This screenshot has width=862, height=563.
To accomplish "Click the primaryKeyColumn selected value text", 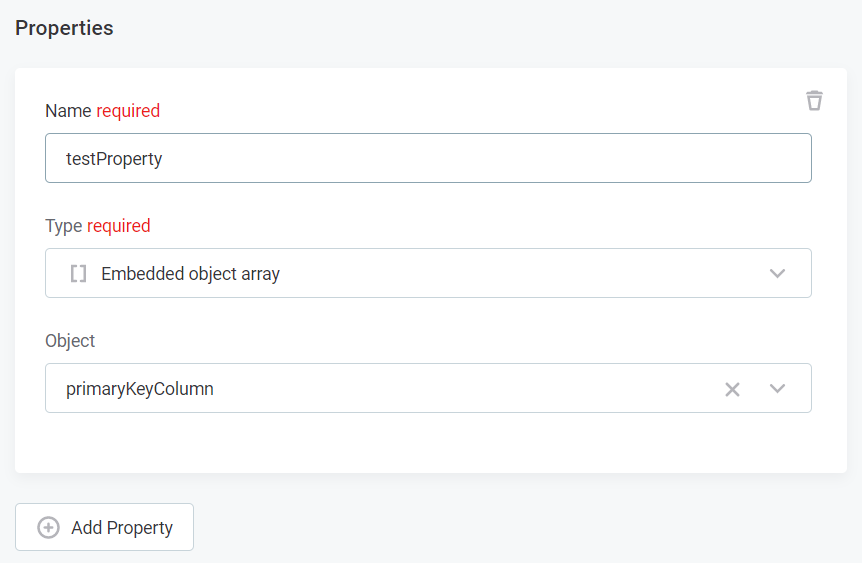I will [x=140, y=389].
